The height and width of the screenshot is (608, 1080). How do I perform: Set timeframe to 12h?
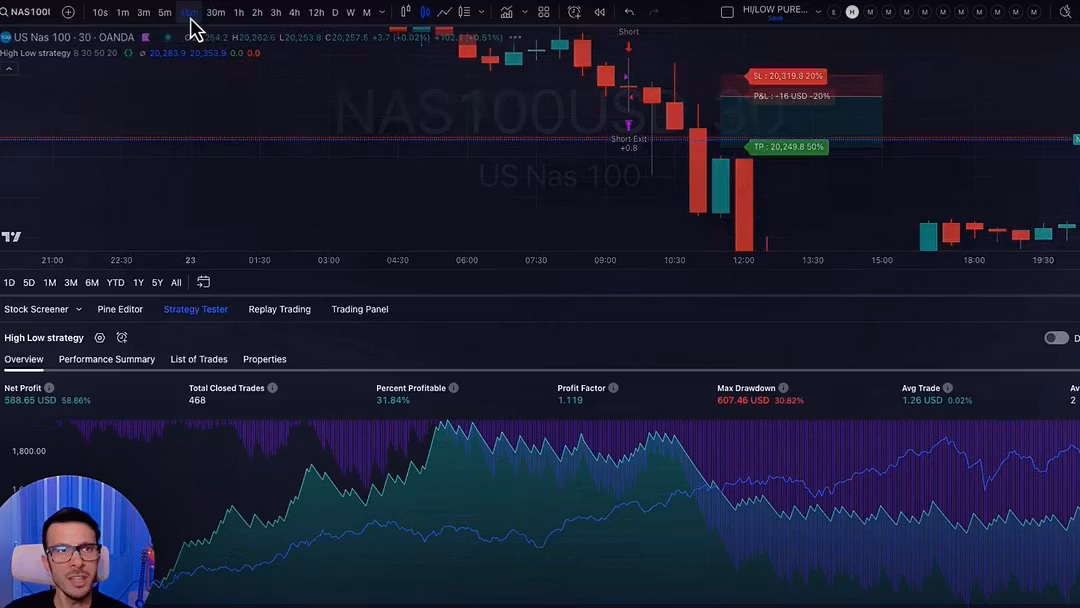pos(316,12)
